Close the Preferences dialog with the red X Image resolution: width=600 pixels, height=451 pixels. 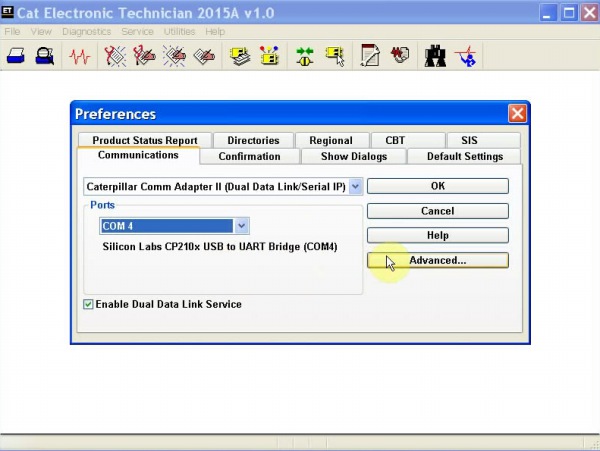click(x=516, y=114)
